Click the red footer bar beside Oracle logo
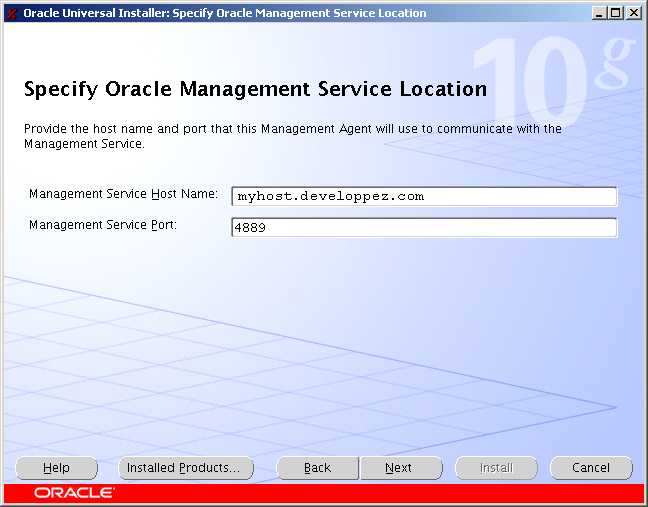The height and width of the screenshot is (507, 648). (380, 493)
